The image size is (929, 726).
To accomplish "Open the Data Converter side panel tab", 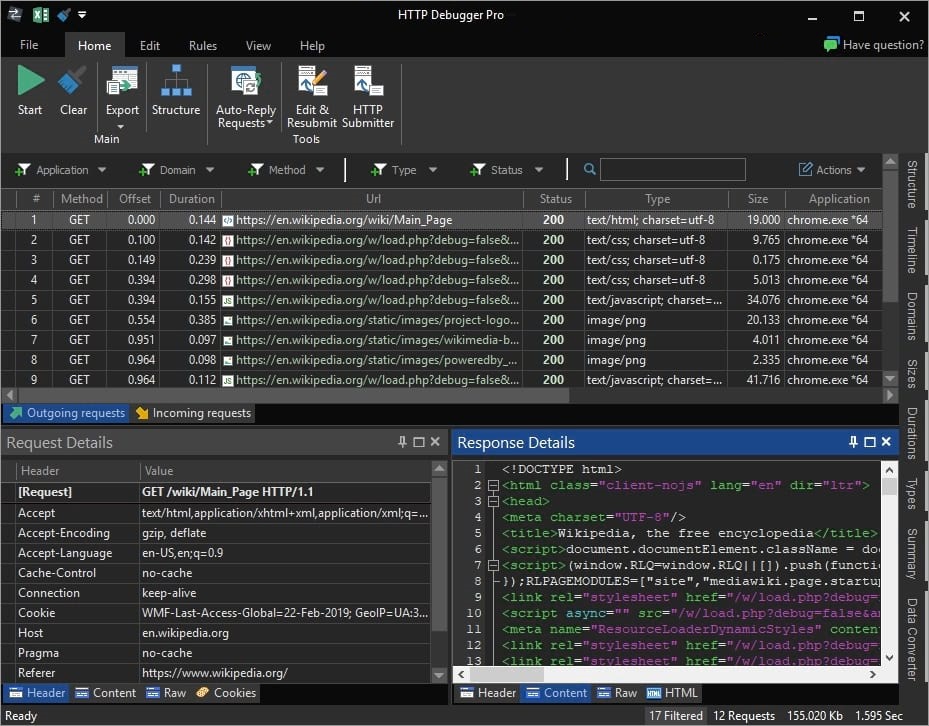I will [x=912, y=639].
